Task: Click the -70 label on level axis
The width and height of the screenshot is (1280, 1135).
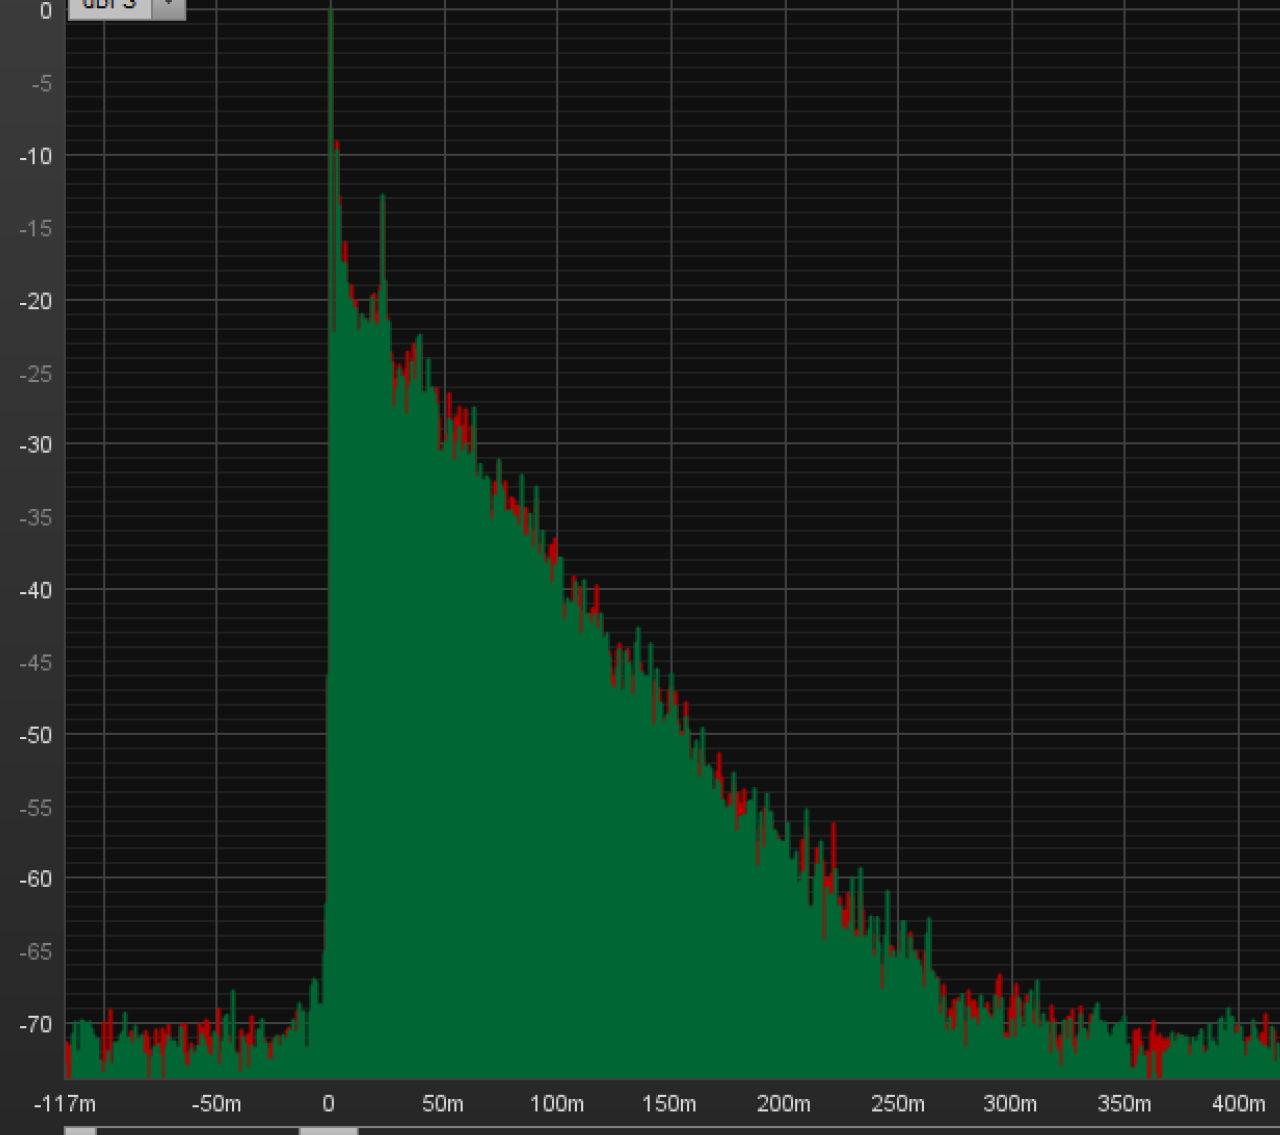Action: click(x=35, y=1024)
